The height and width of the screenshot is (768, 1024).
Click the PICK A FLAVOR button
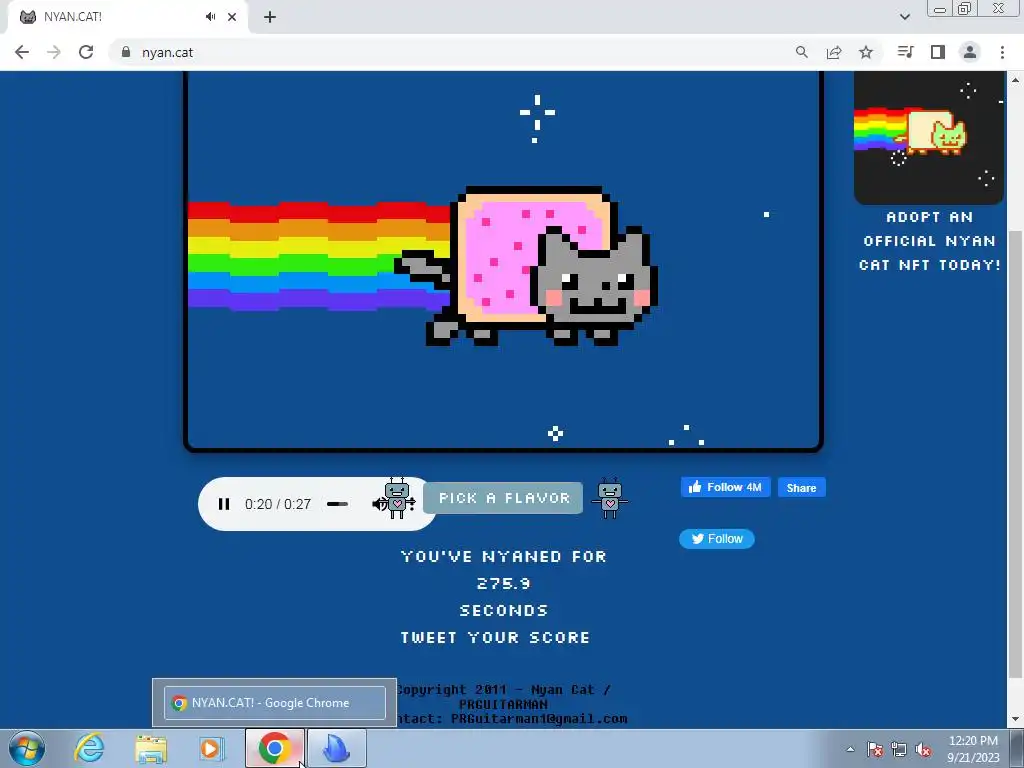(x=503, y=498)
